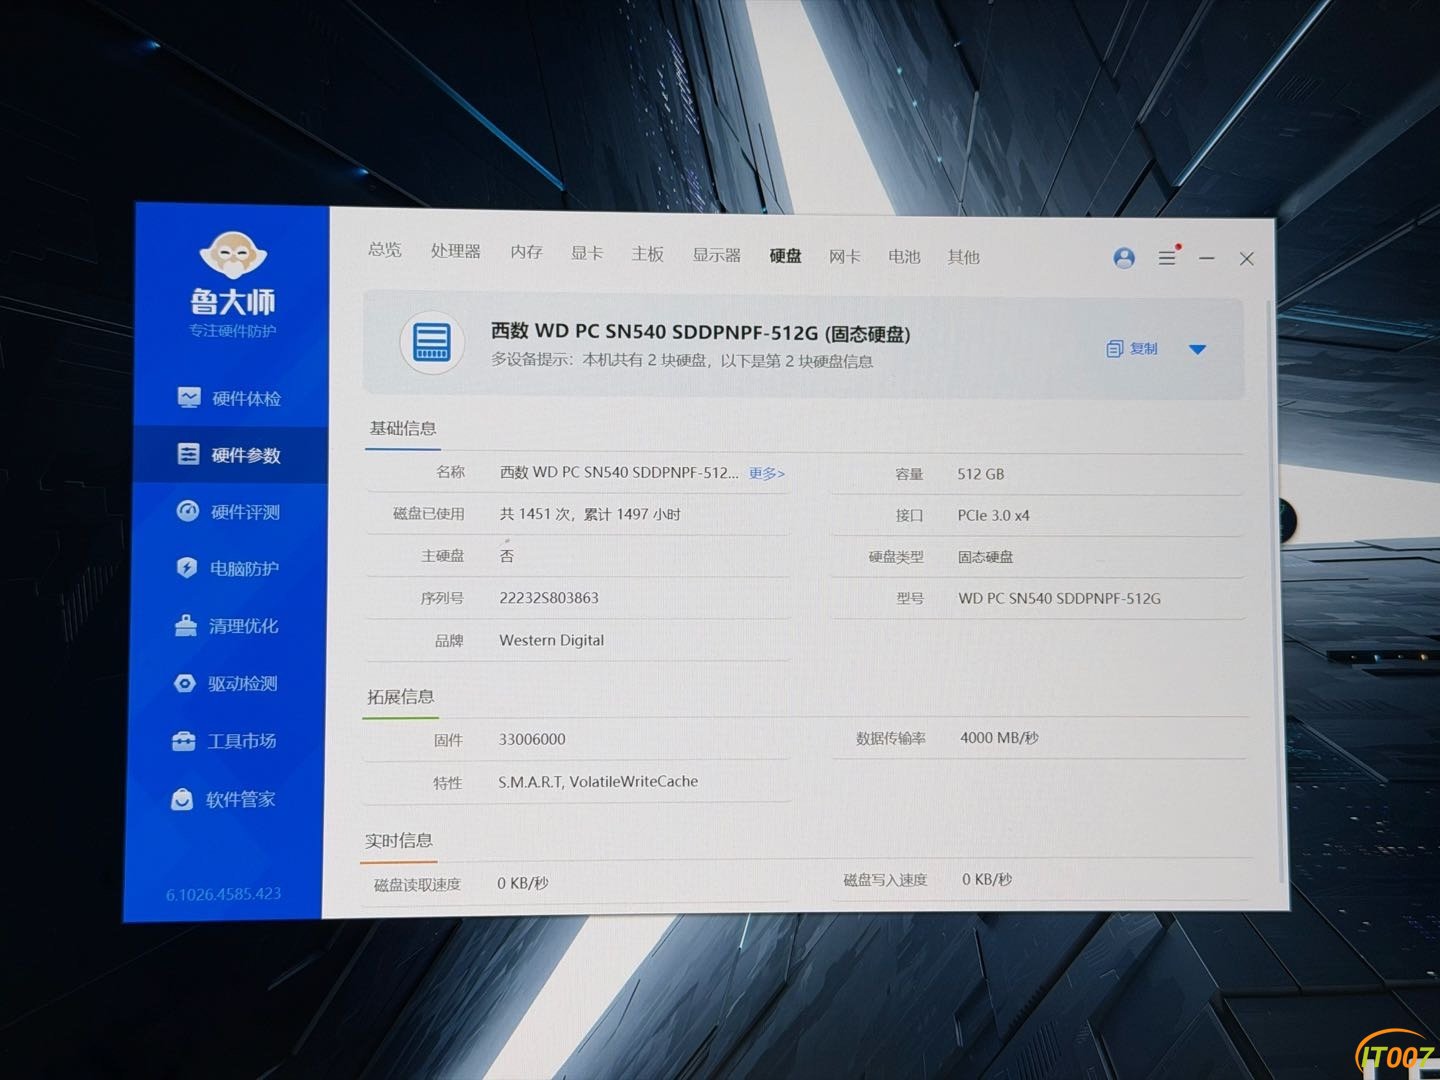Close the Lu Dashi window

click(x=1246, y=259)
